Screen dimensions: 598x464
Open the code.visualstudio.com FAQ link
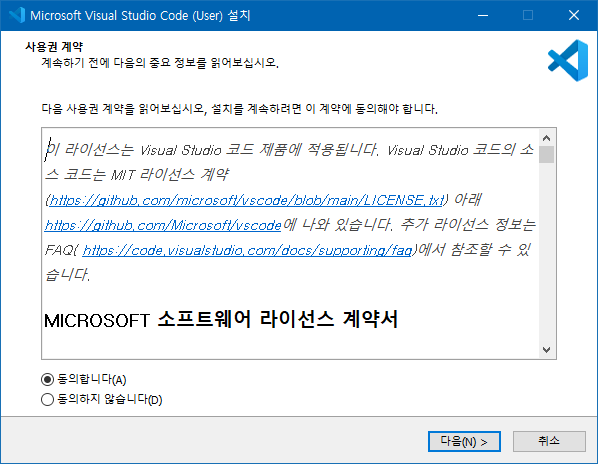point(247,250)
